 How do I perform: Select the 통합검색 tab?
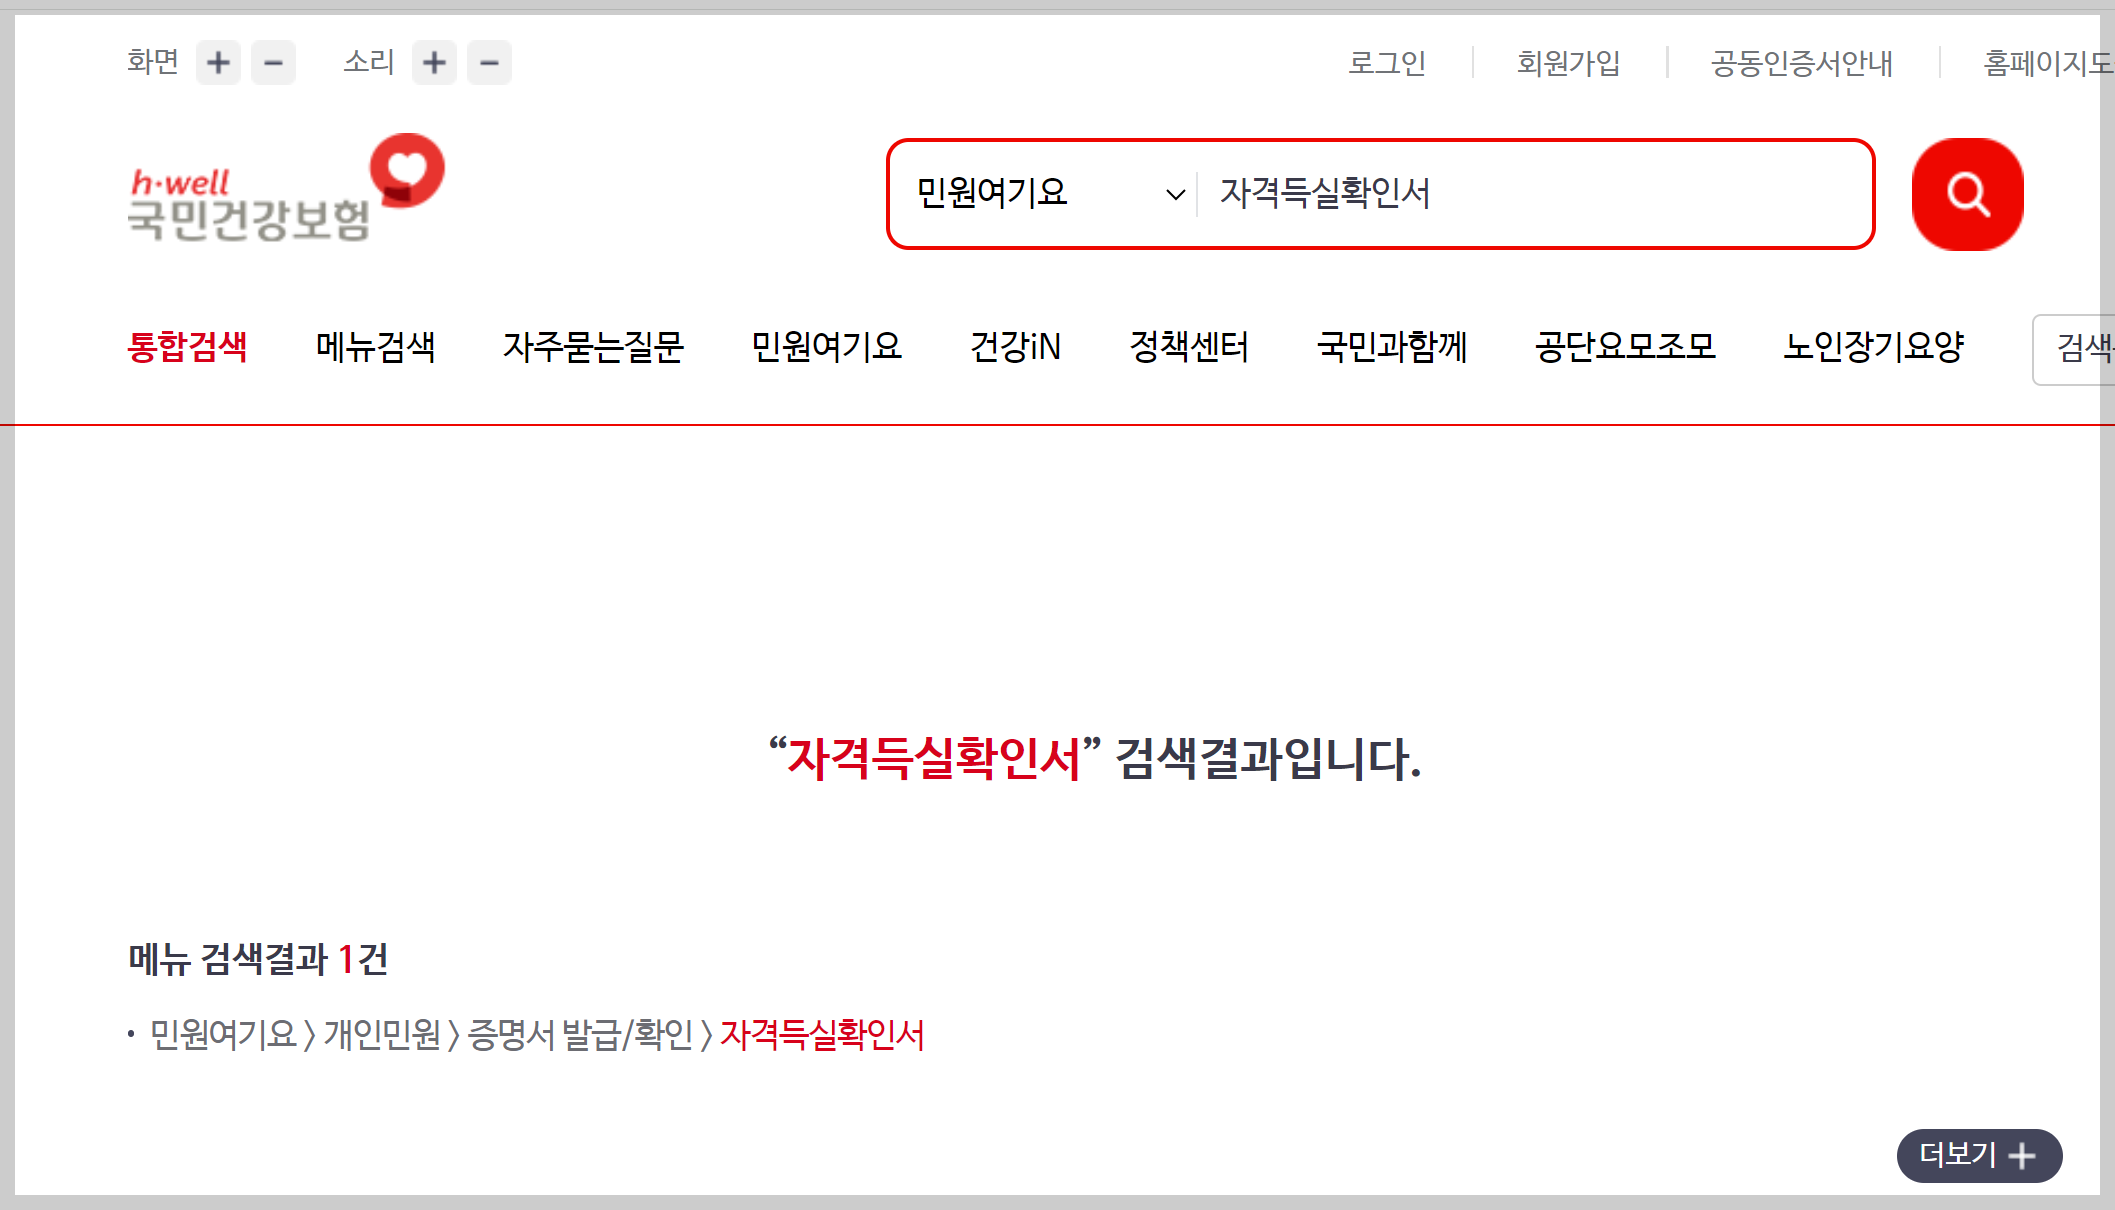coord(187,347)
